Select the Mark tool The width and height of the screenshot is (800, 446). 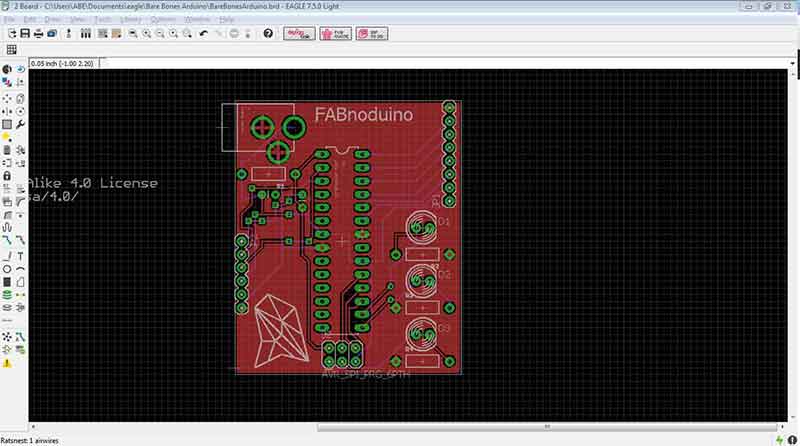coord(20,82)
